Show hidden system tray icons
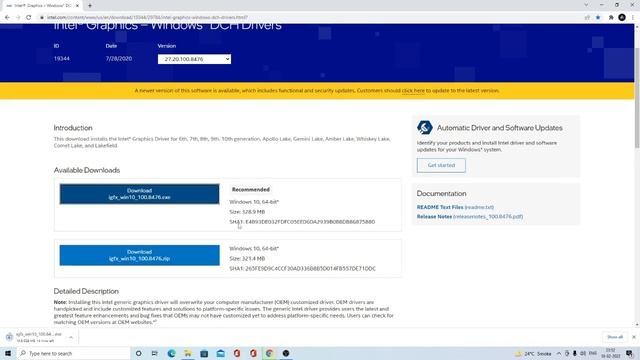 pos(559,353)
